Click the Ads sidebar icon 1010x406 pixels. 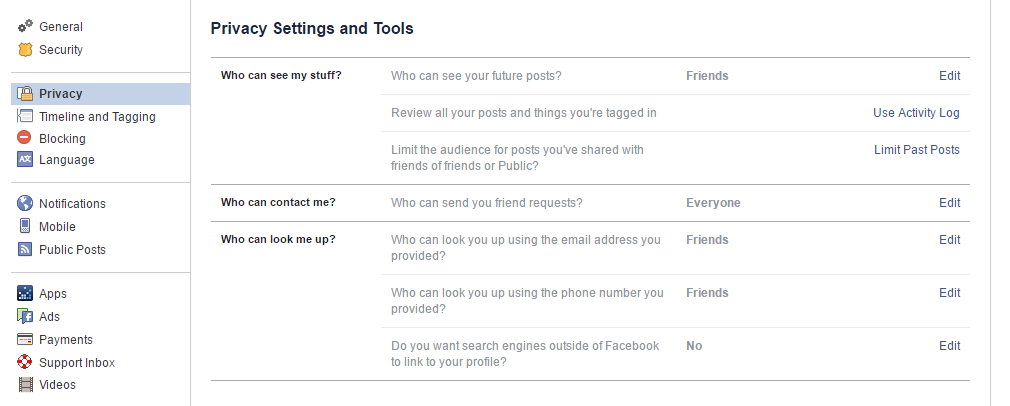pos(26,317)
